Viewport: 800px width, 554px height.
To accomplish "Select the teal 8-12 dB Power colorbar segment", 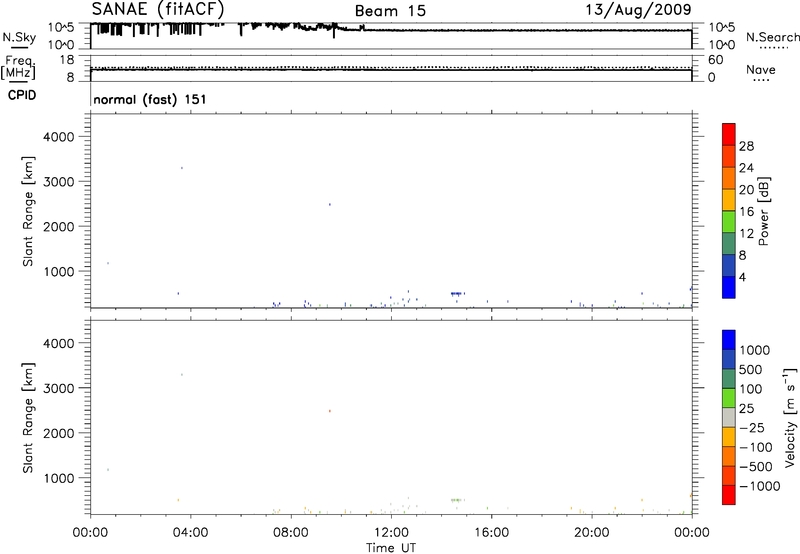I will click(x=729, y=244).
